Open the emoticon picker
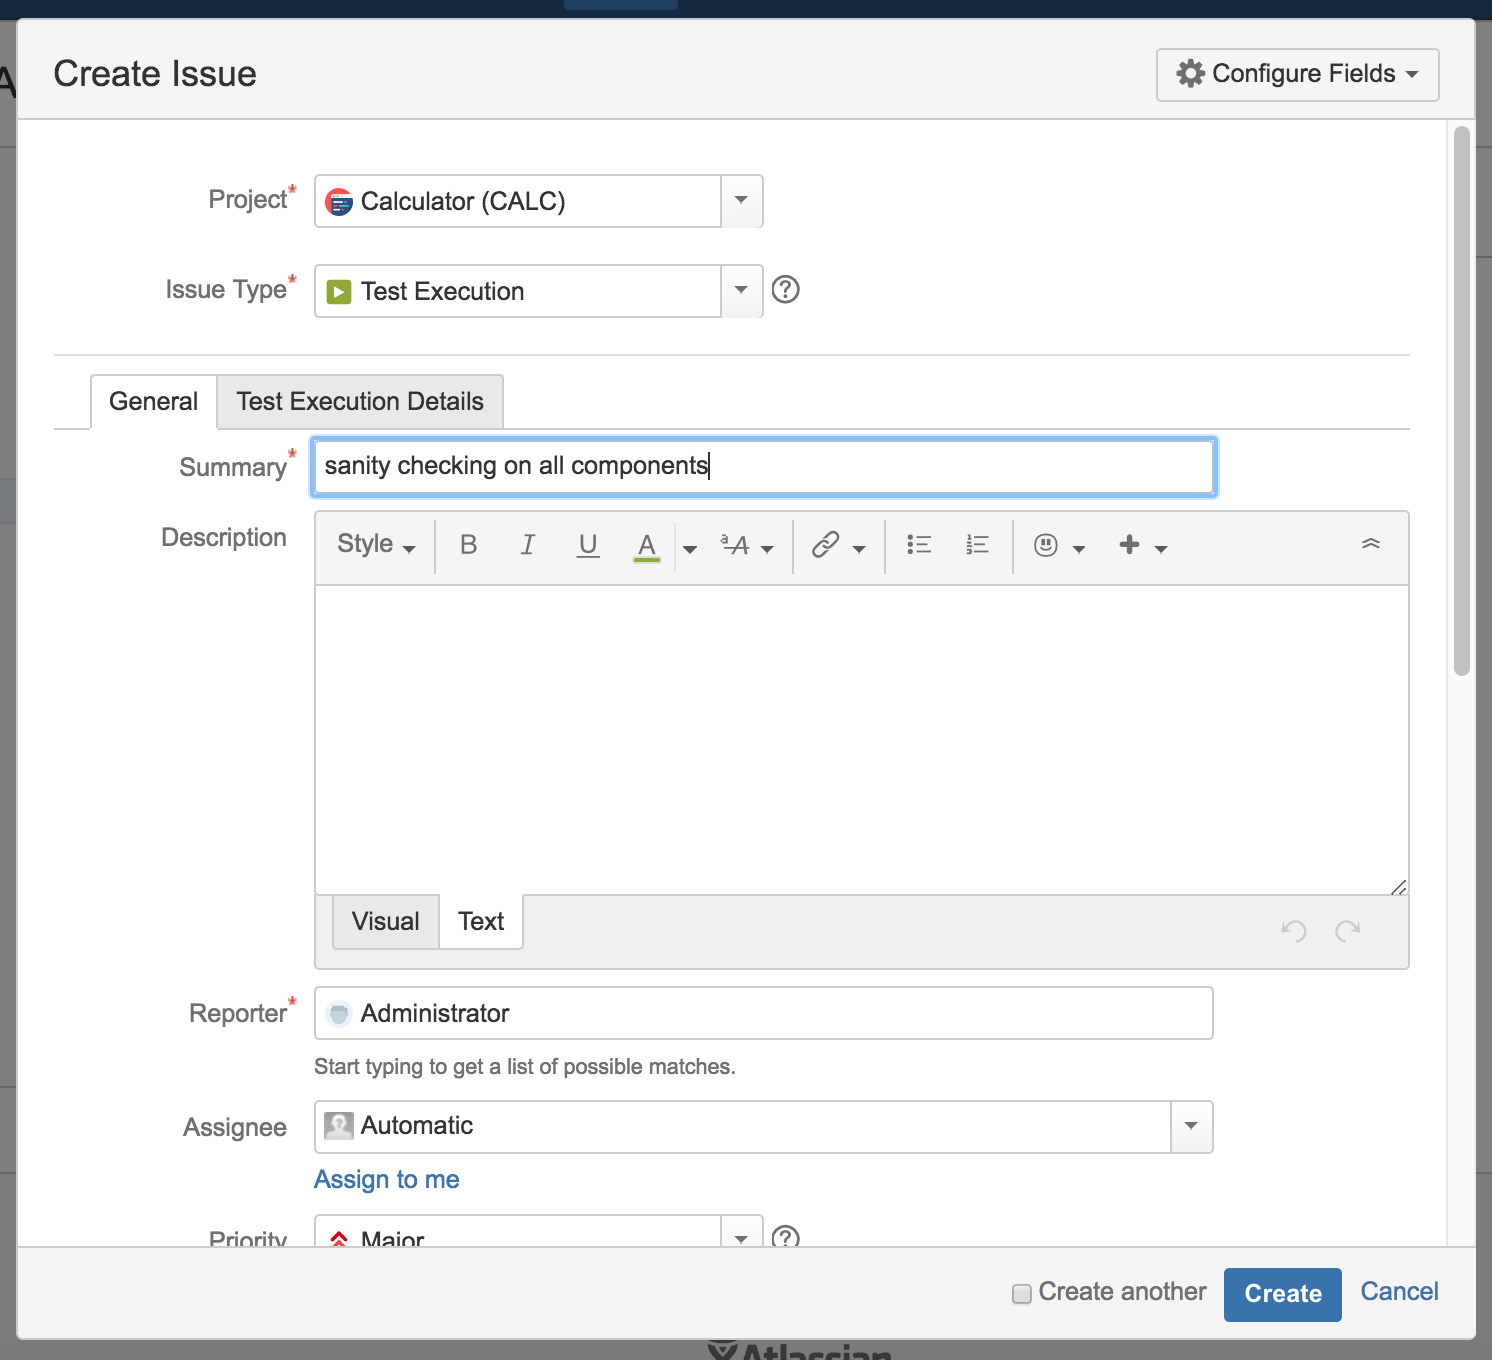 pyautogui.click(x=1059, y=546)
